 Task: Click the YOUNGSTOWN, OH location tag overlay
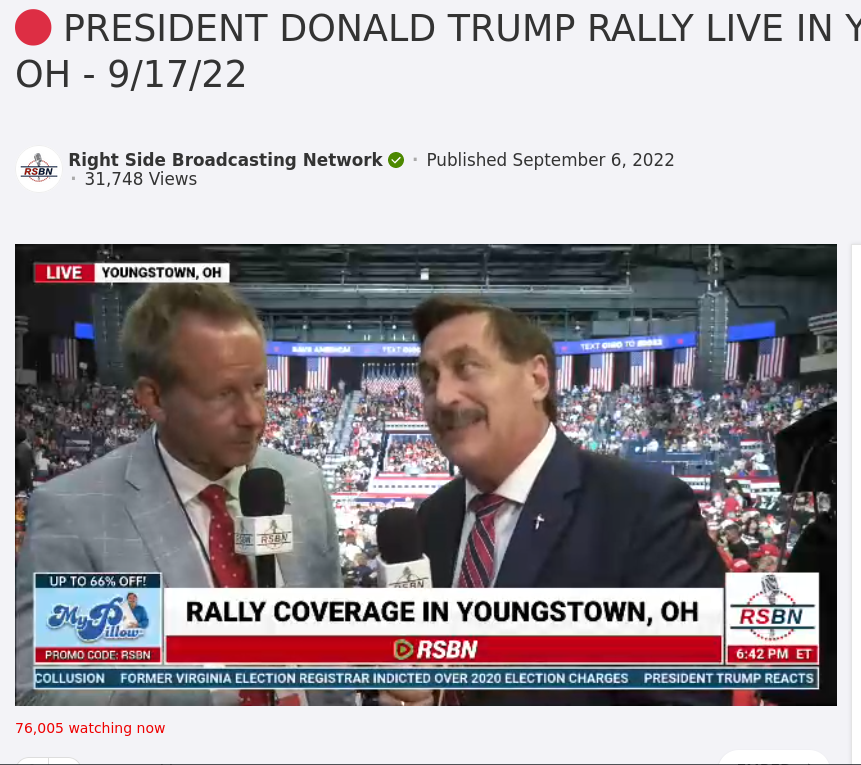coord(161,273)
